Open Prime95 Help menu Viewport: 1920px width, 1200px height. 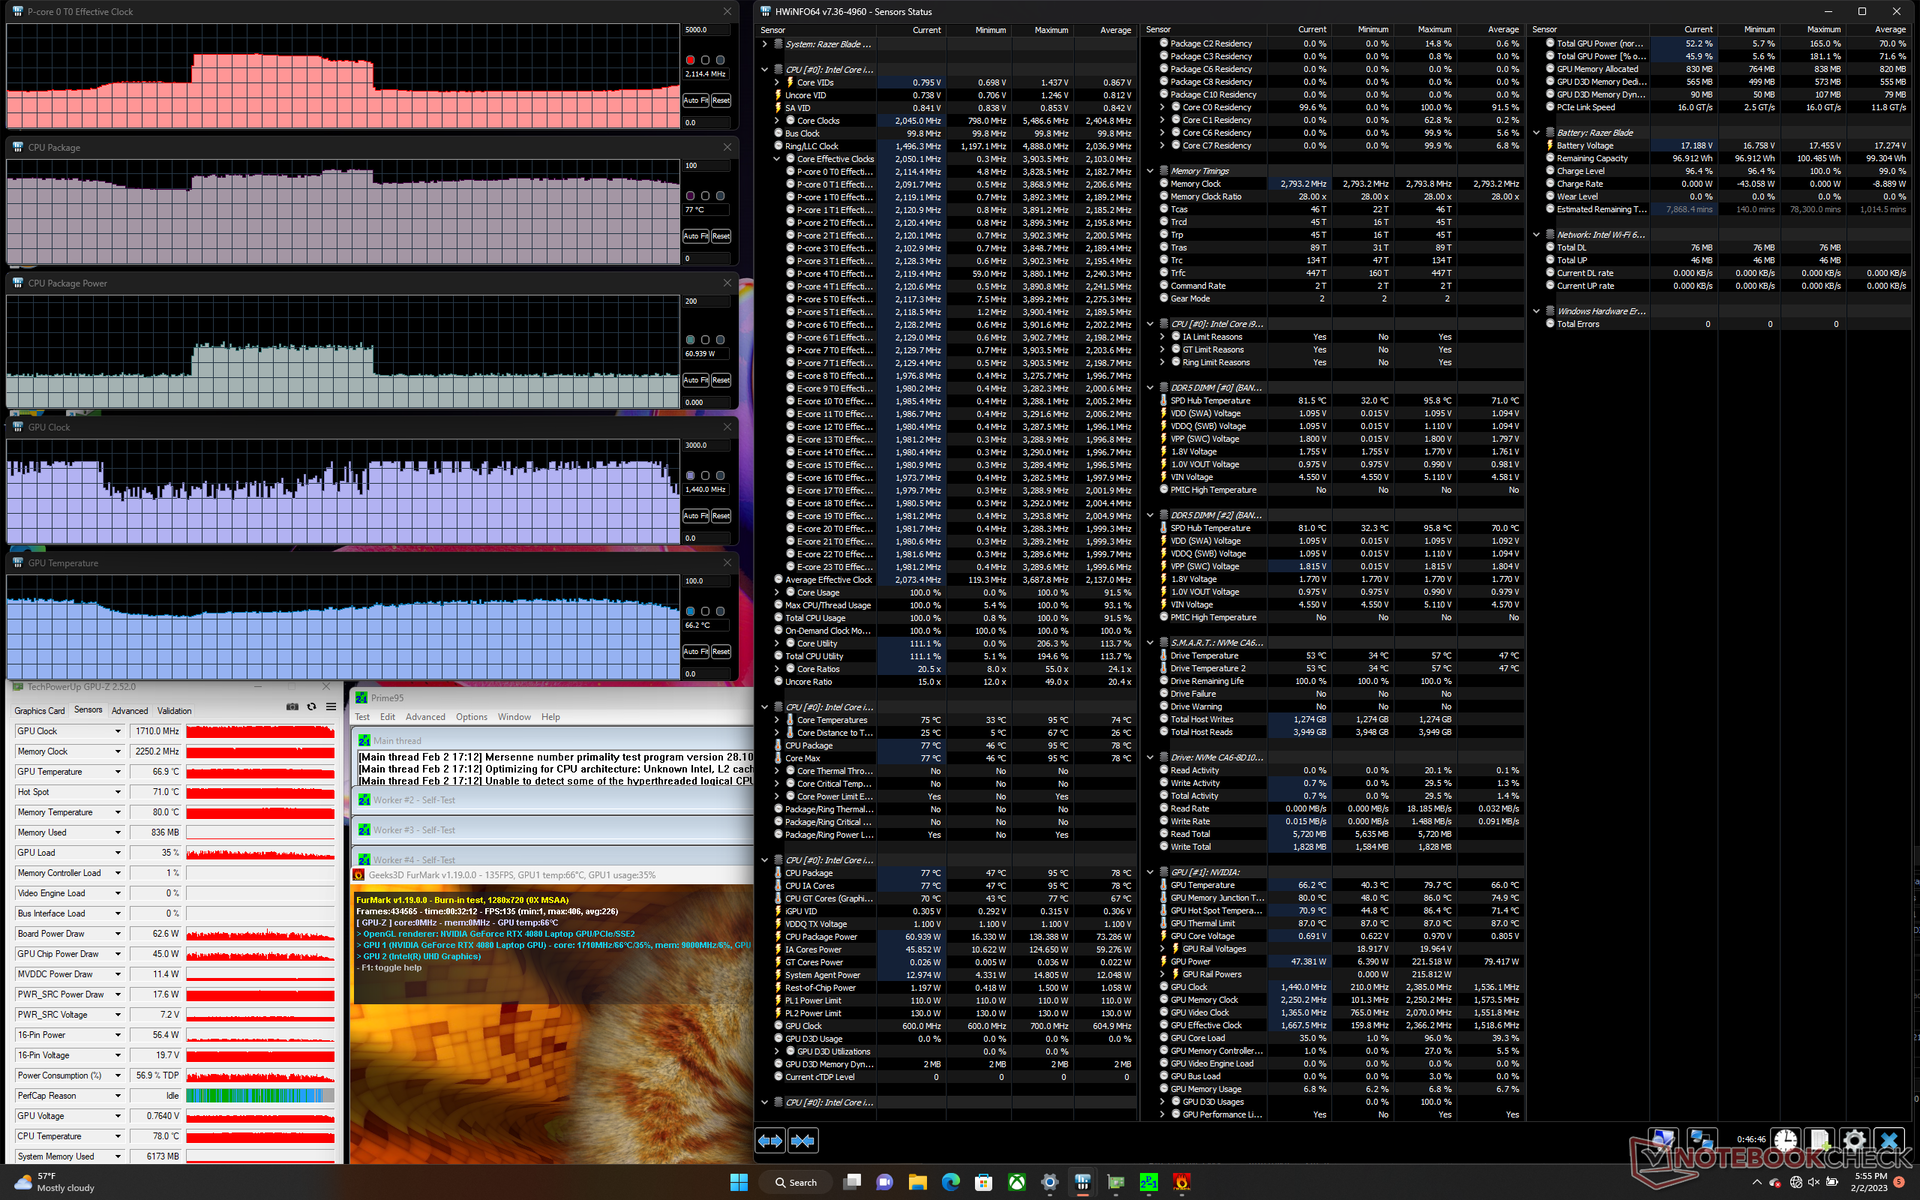(551, 717)
